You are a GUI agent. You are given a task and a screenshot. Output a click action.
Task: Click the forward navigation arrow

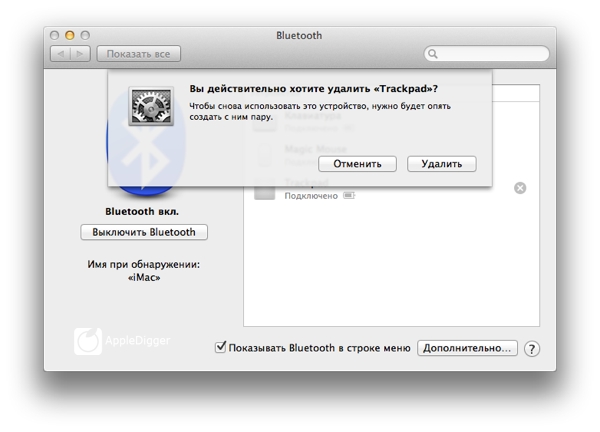(x=79, y=53)
